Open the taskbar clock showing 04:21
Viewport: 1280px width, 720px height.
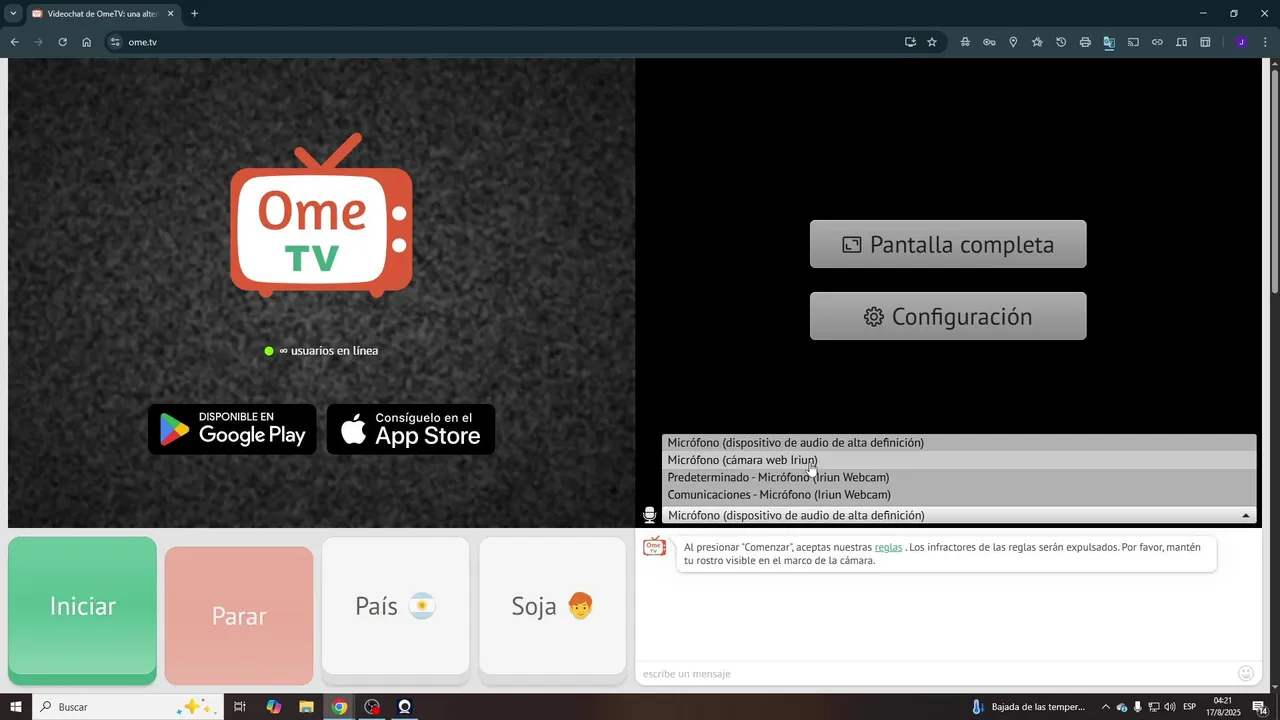click(1223, 707)
